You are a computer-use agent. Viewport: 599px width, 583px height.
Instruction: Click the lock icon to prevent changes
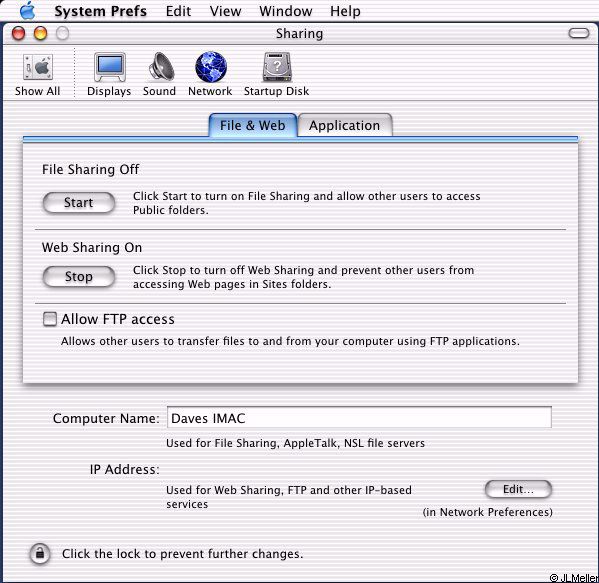[40, 554]
